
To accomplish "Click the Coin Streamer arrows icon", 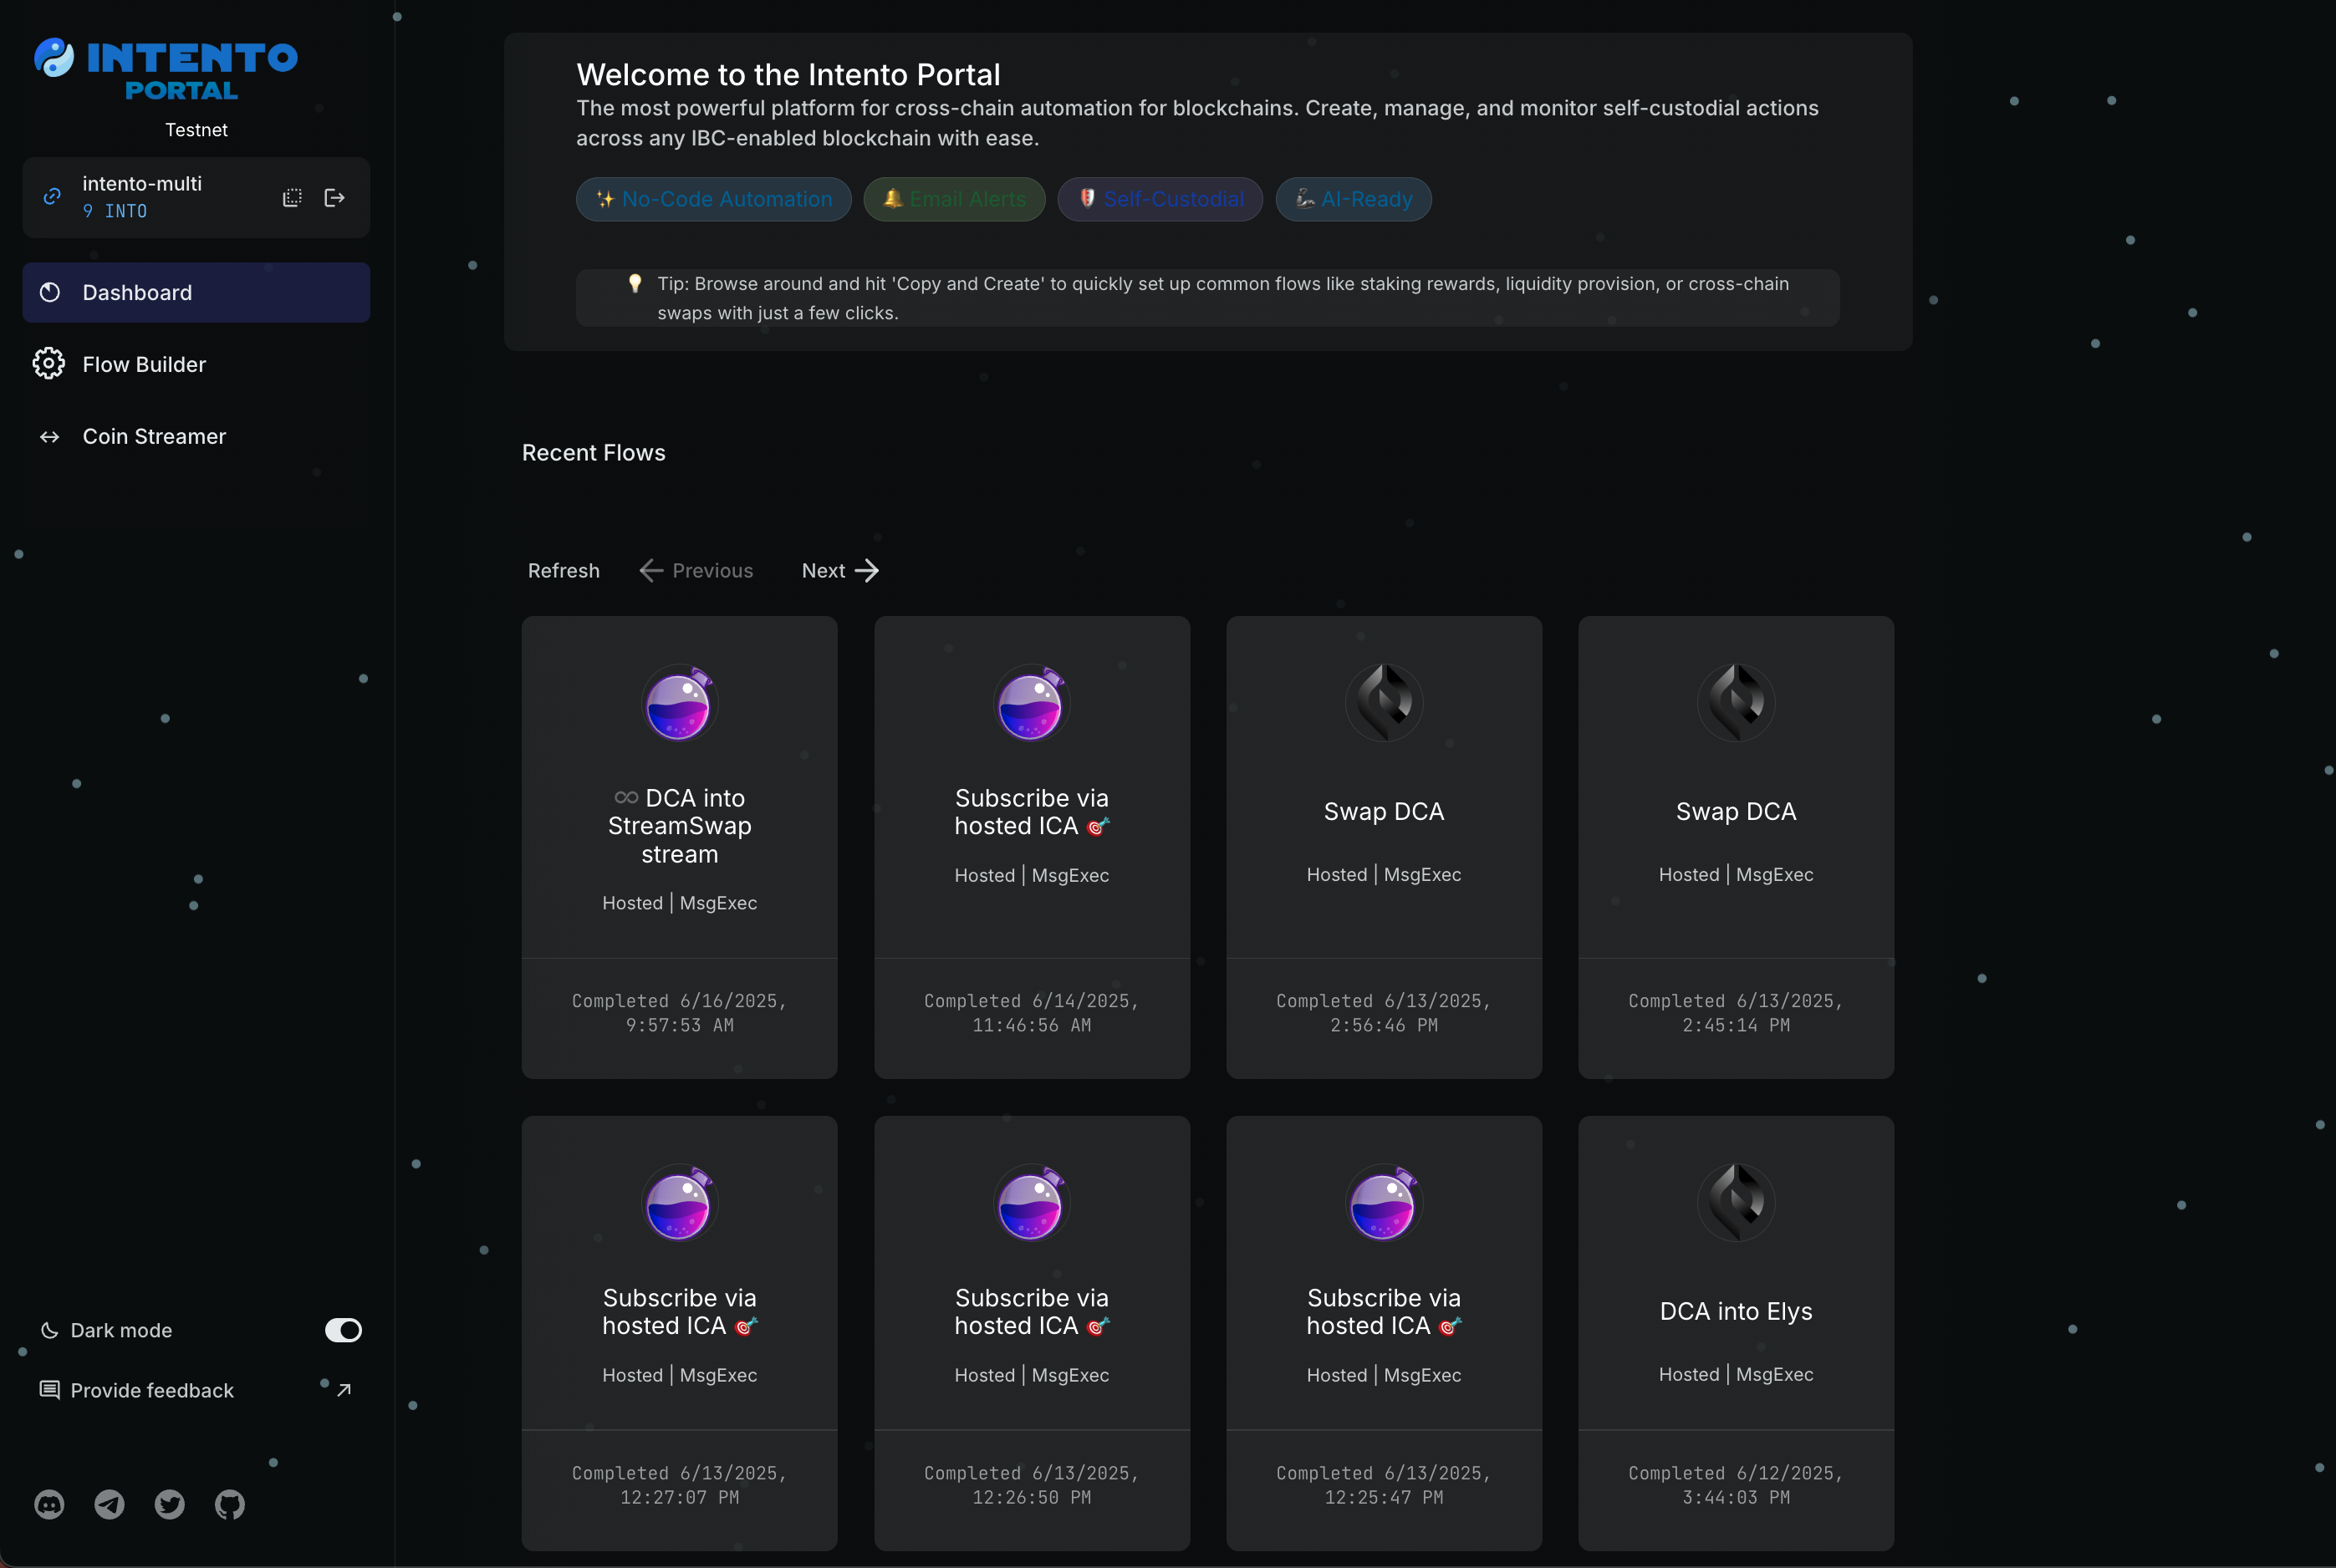I will click(49, 437).
